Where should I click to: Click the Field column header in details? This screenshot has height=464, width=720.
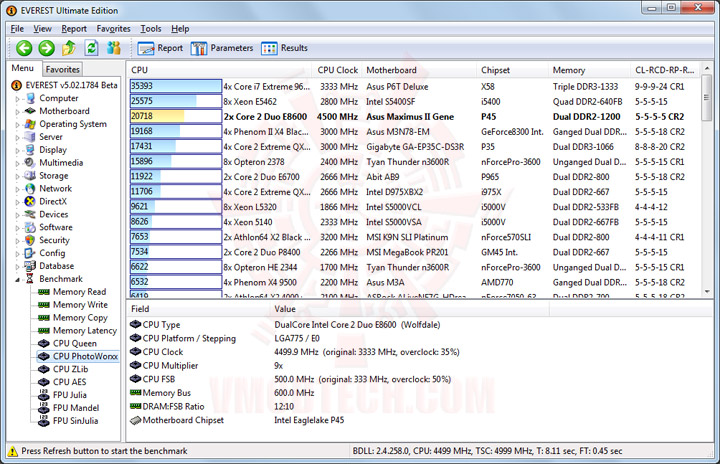click(x=198, y=309)
